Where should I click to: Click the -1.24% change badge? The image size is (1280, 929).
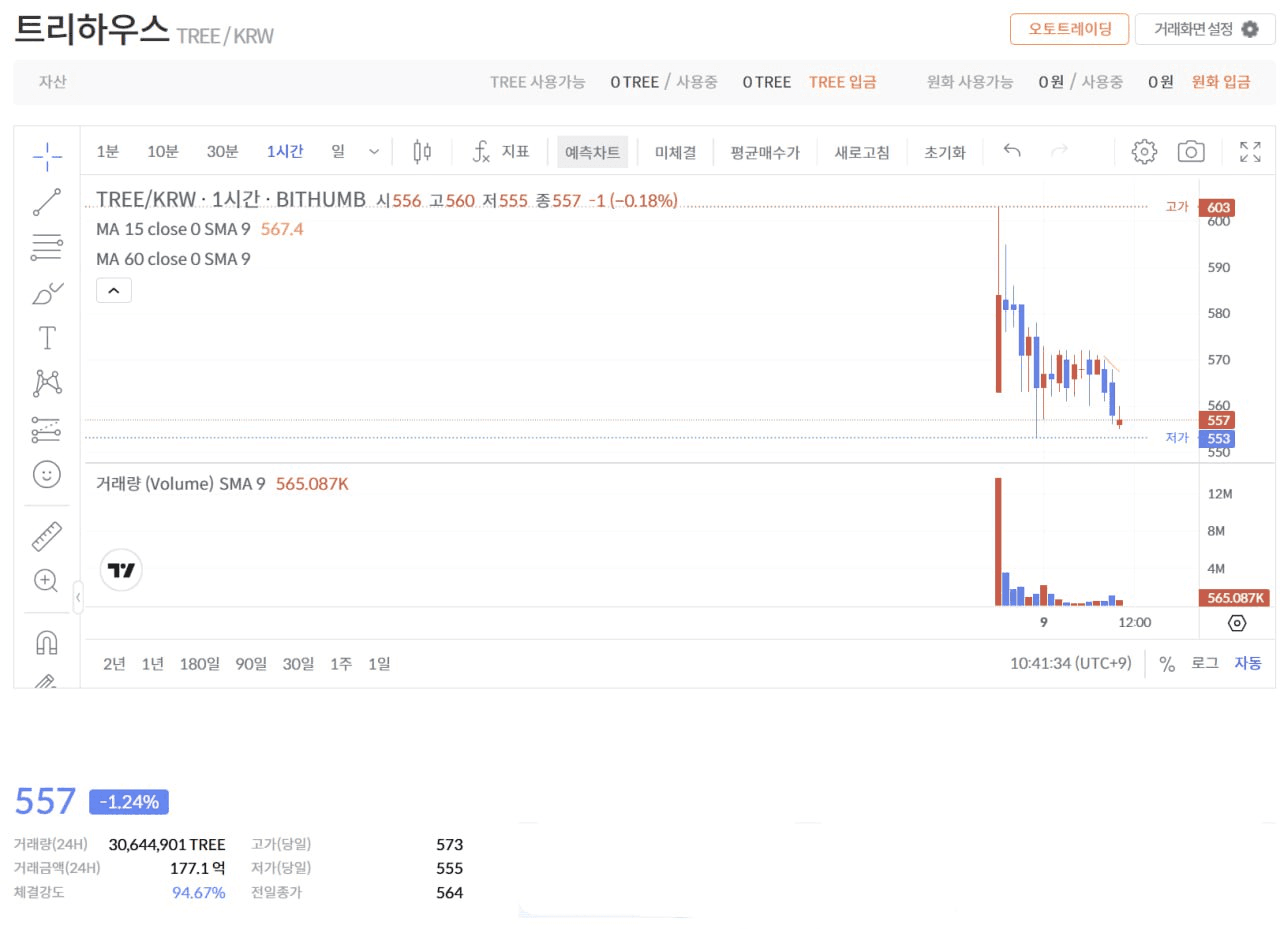point(129,802)
